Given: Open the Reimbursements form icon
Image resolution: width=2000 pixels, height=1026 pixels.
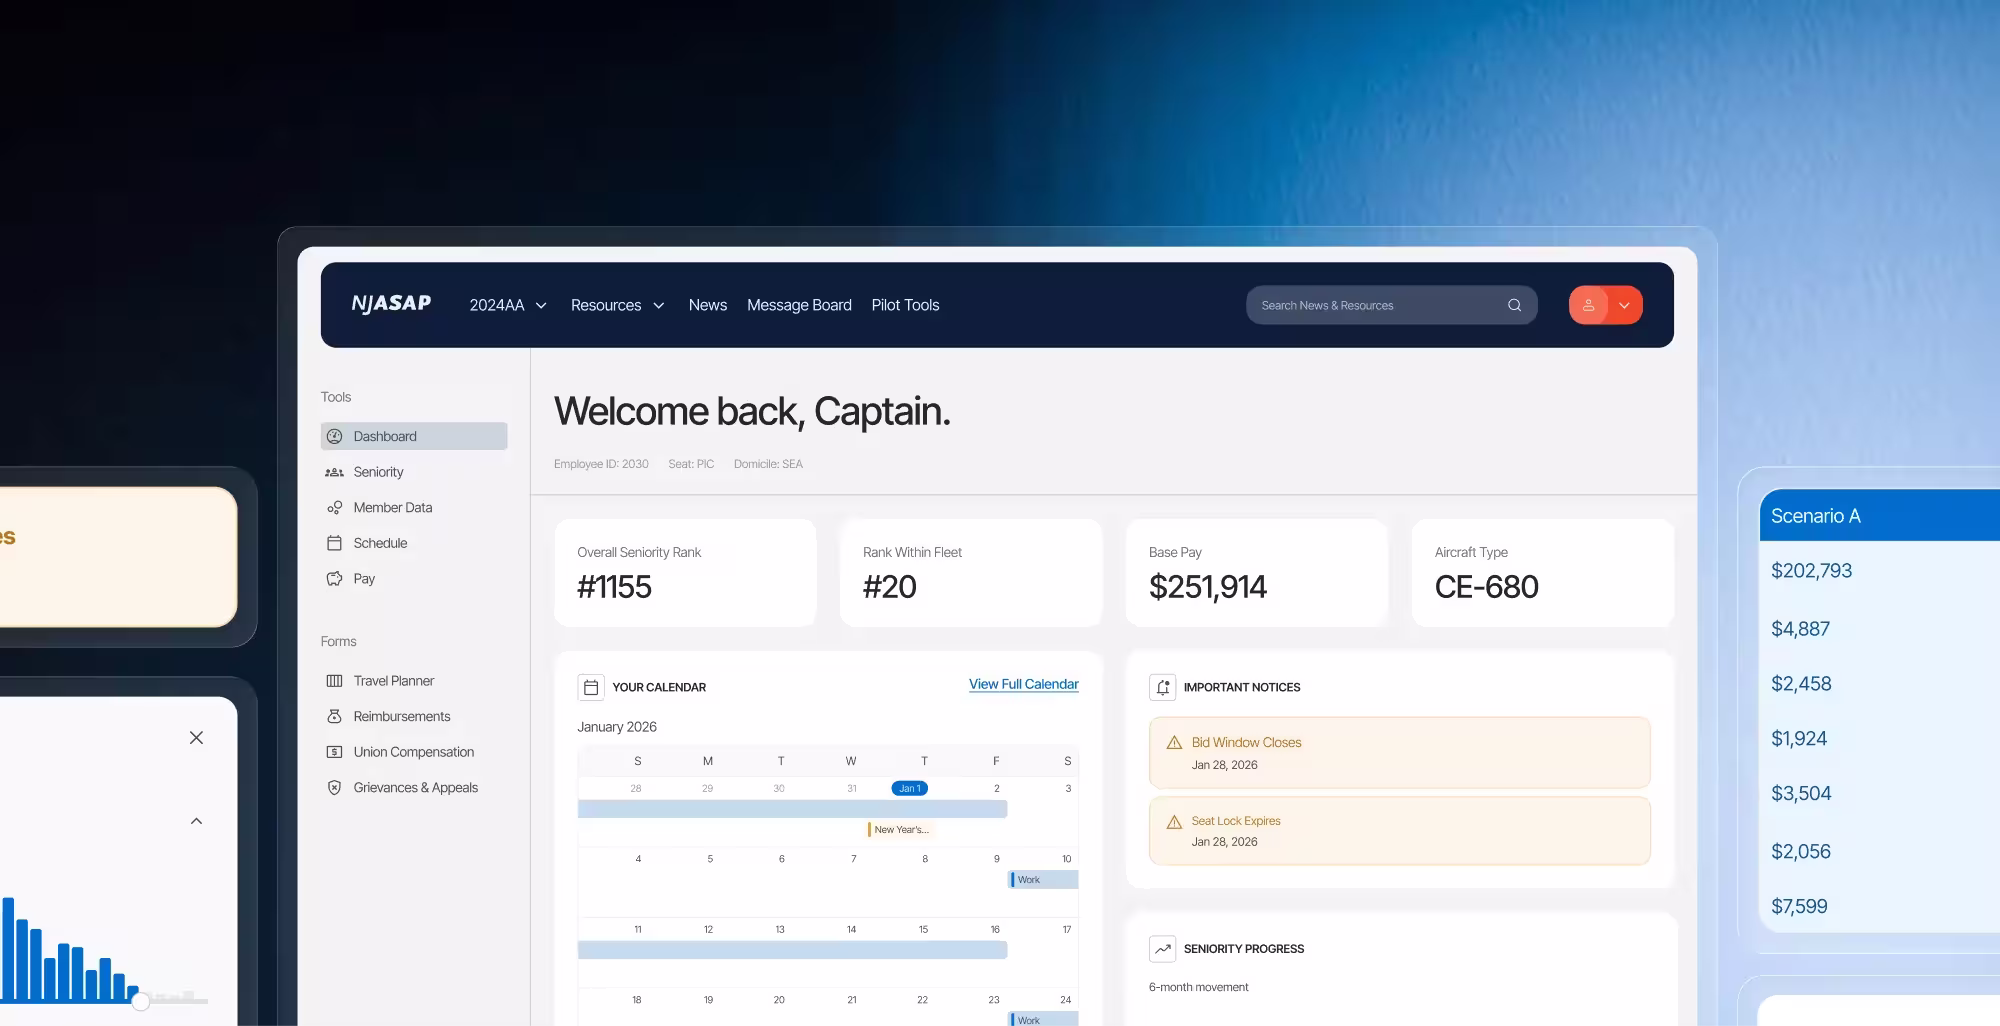Looking at the screenshot, I should 334,716.
